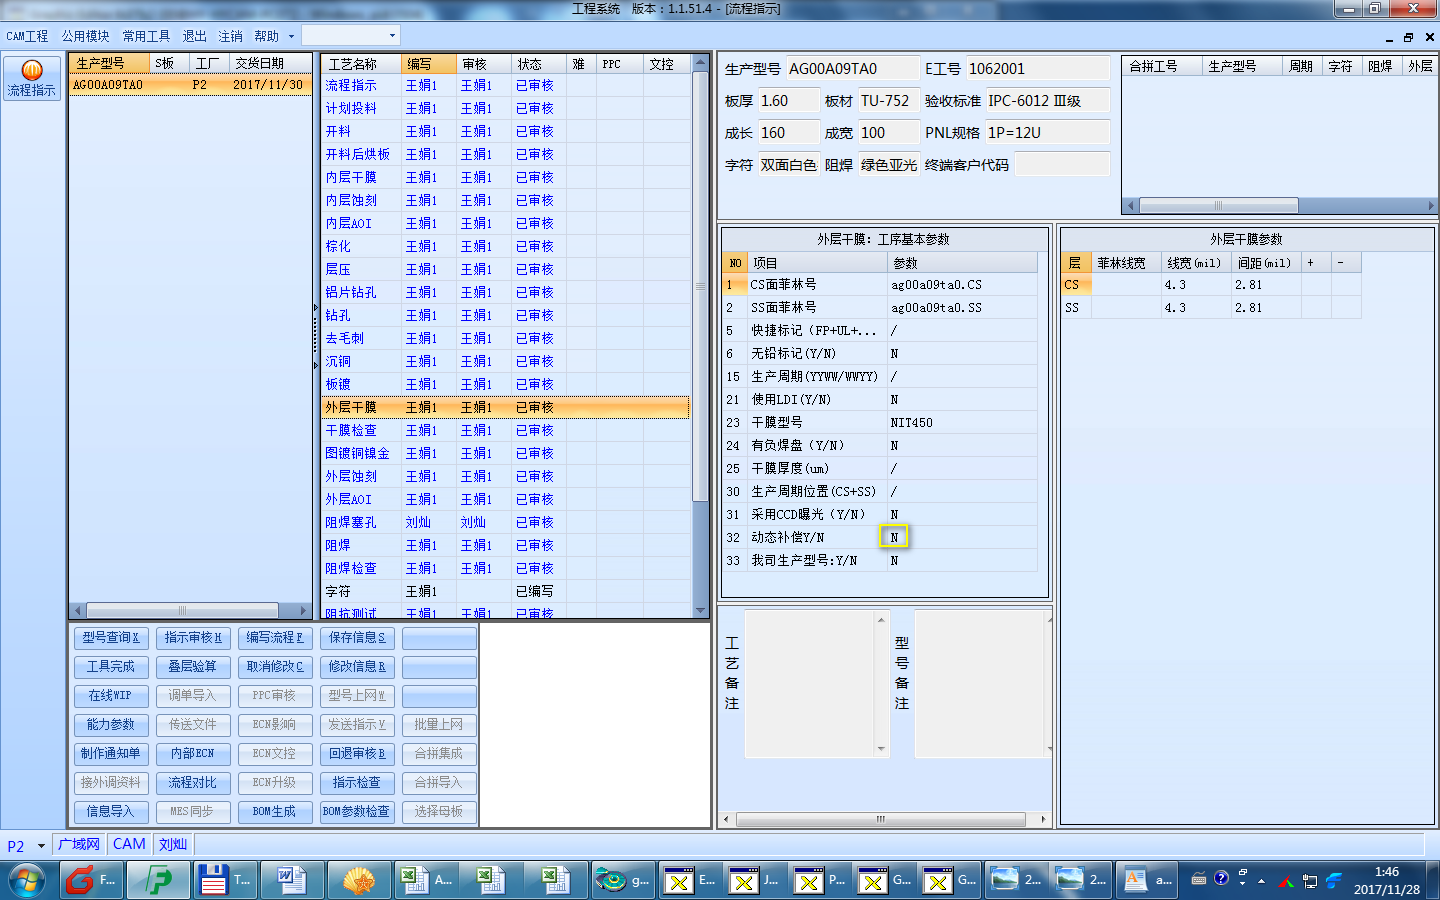The width and height of the screenshot is (1440, 900).
Task: Select the 流程指示 process row
Action: [505, 86]
